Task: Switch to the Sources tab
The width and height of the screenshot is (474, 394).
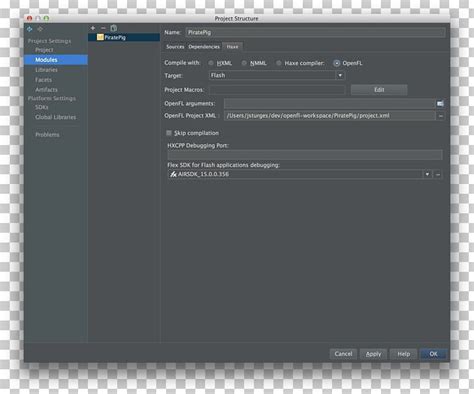Action: [175, 47]
